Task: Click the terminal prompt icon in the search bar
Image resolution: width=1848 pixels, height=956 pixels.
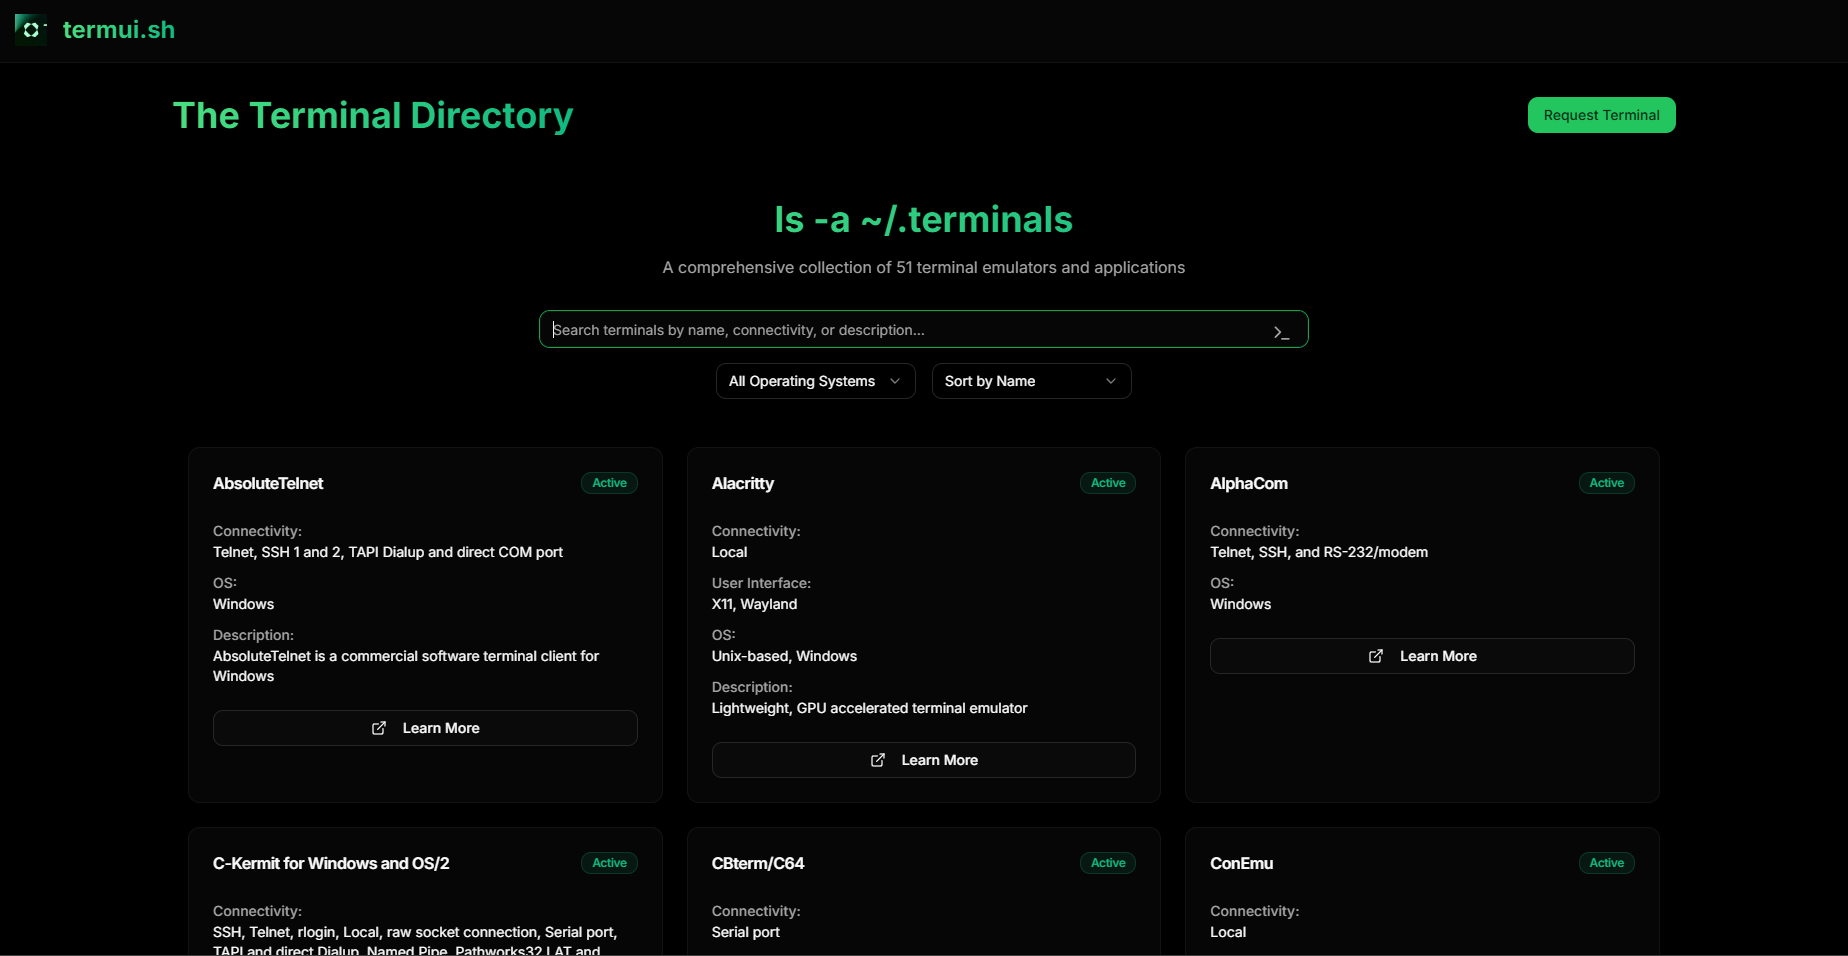Action: pos(1281,330)
